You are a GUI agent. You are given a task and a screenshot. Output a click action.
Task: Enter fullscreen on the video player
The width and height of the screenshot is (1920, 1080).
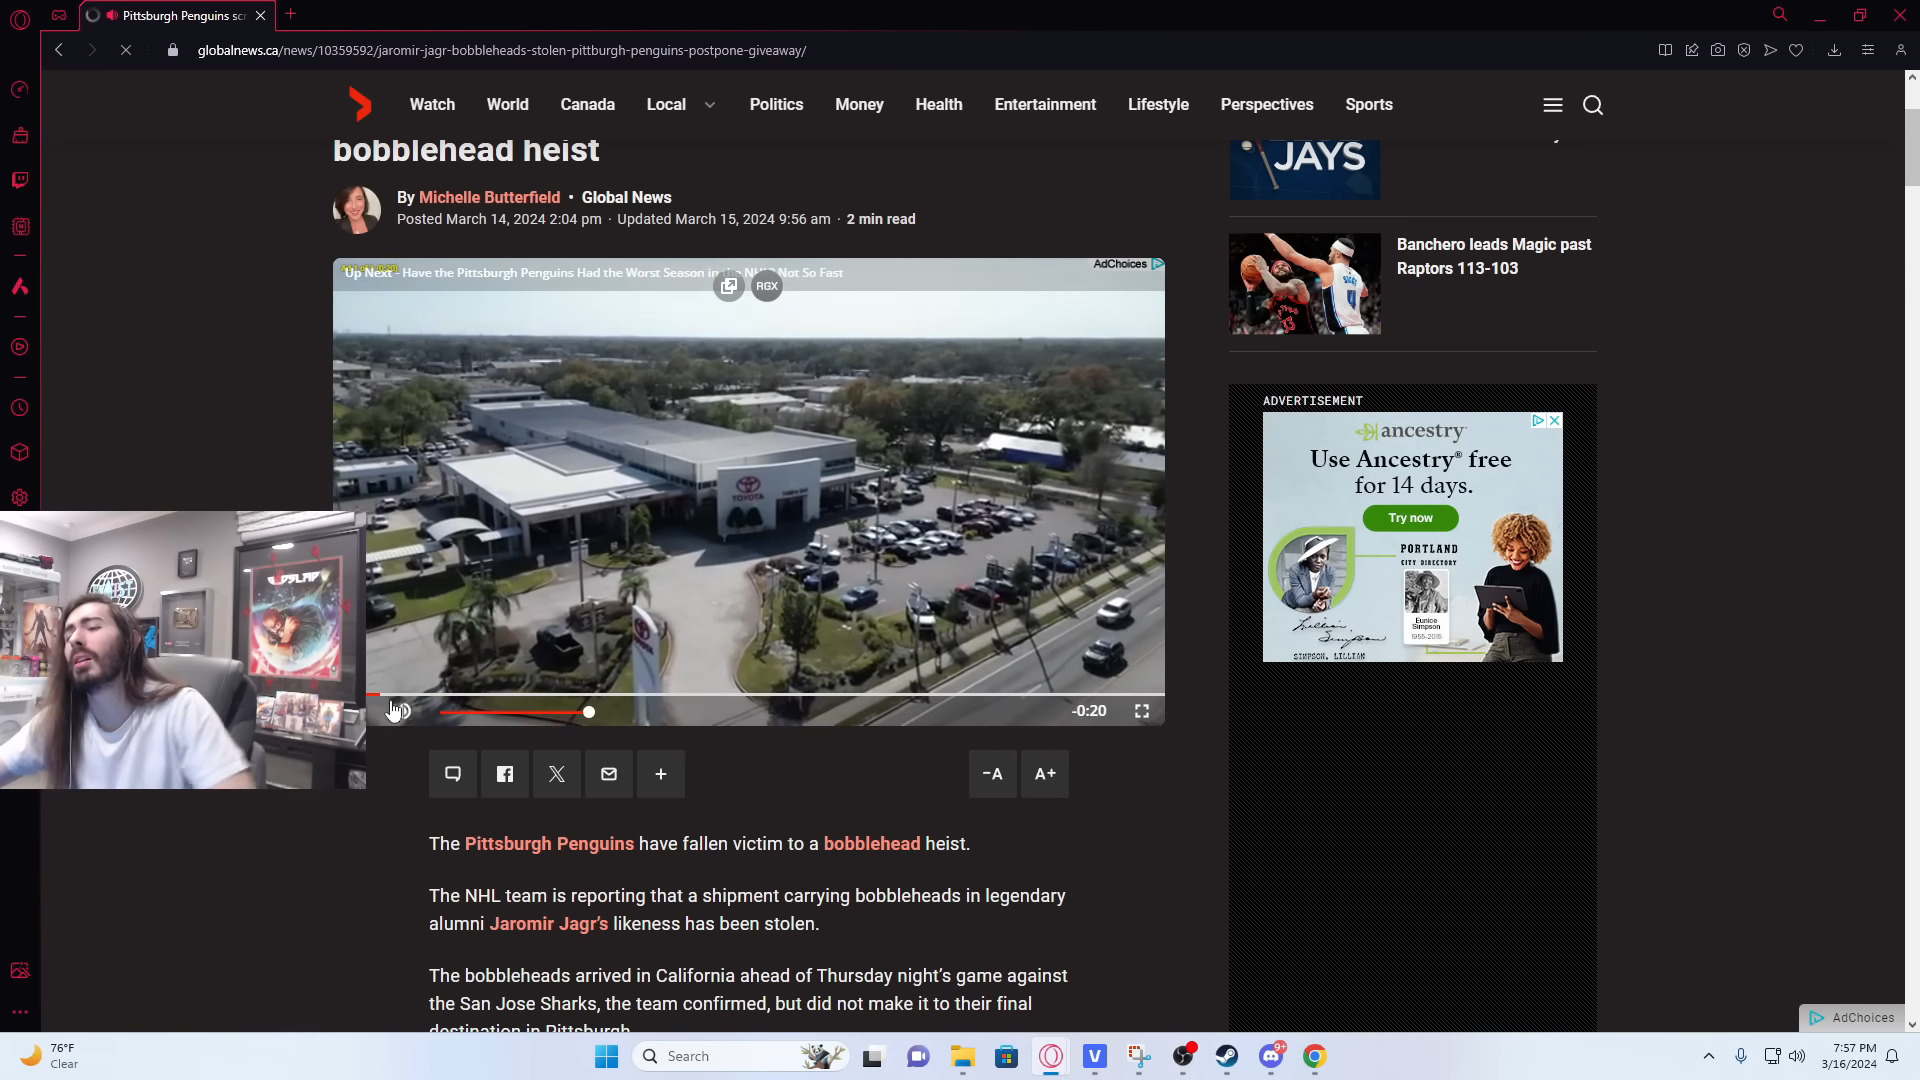(x=1142, y=711)
